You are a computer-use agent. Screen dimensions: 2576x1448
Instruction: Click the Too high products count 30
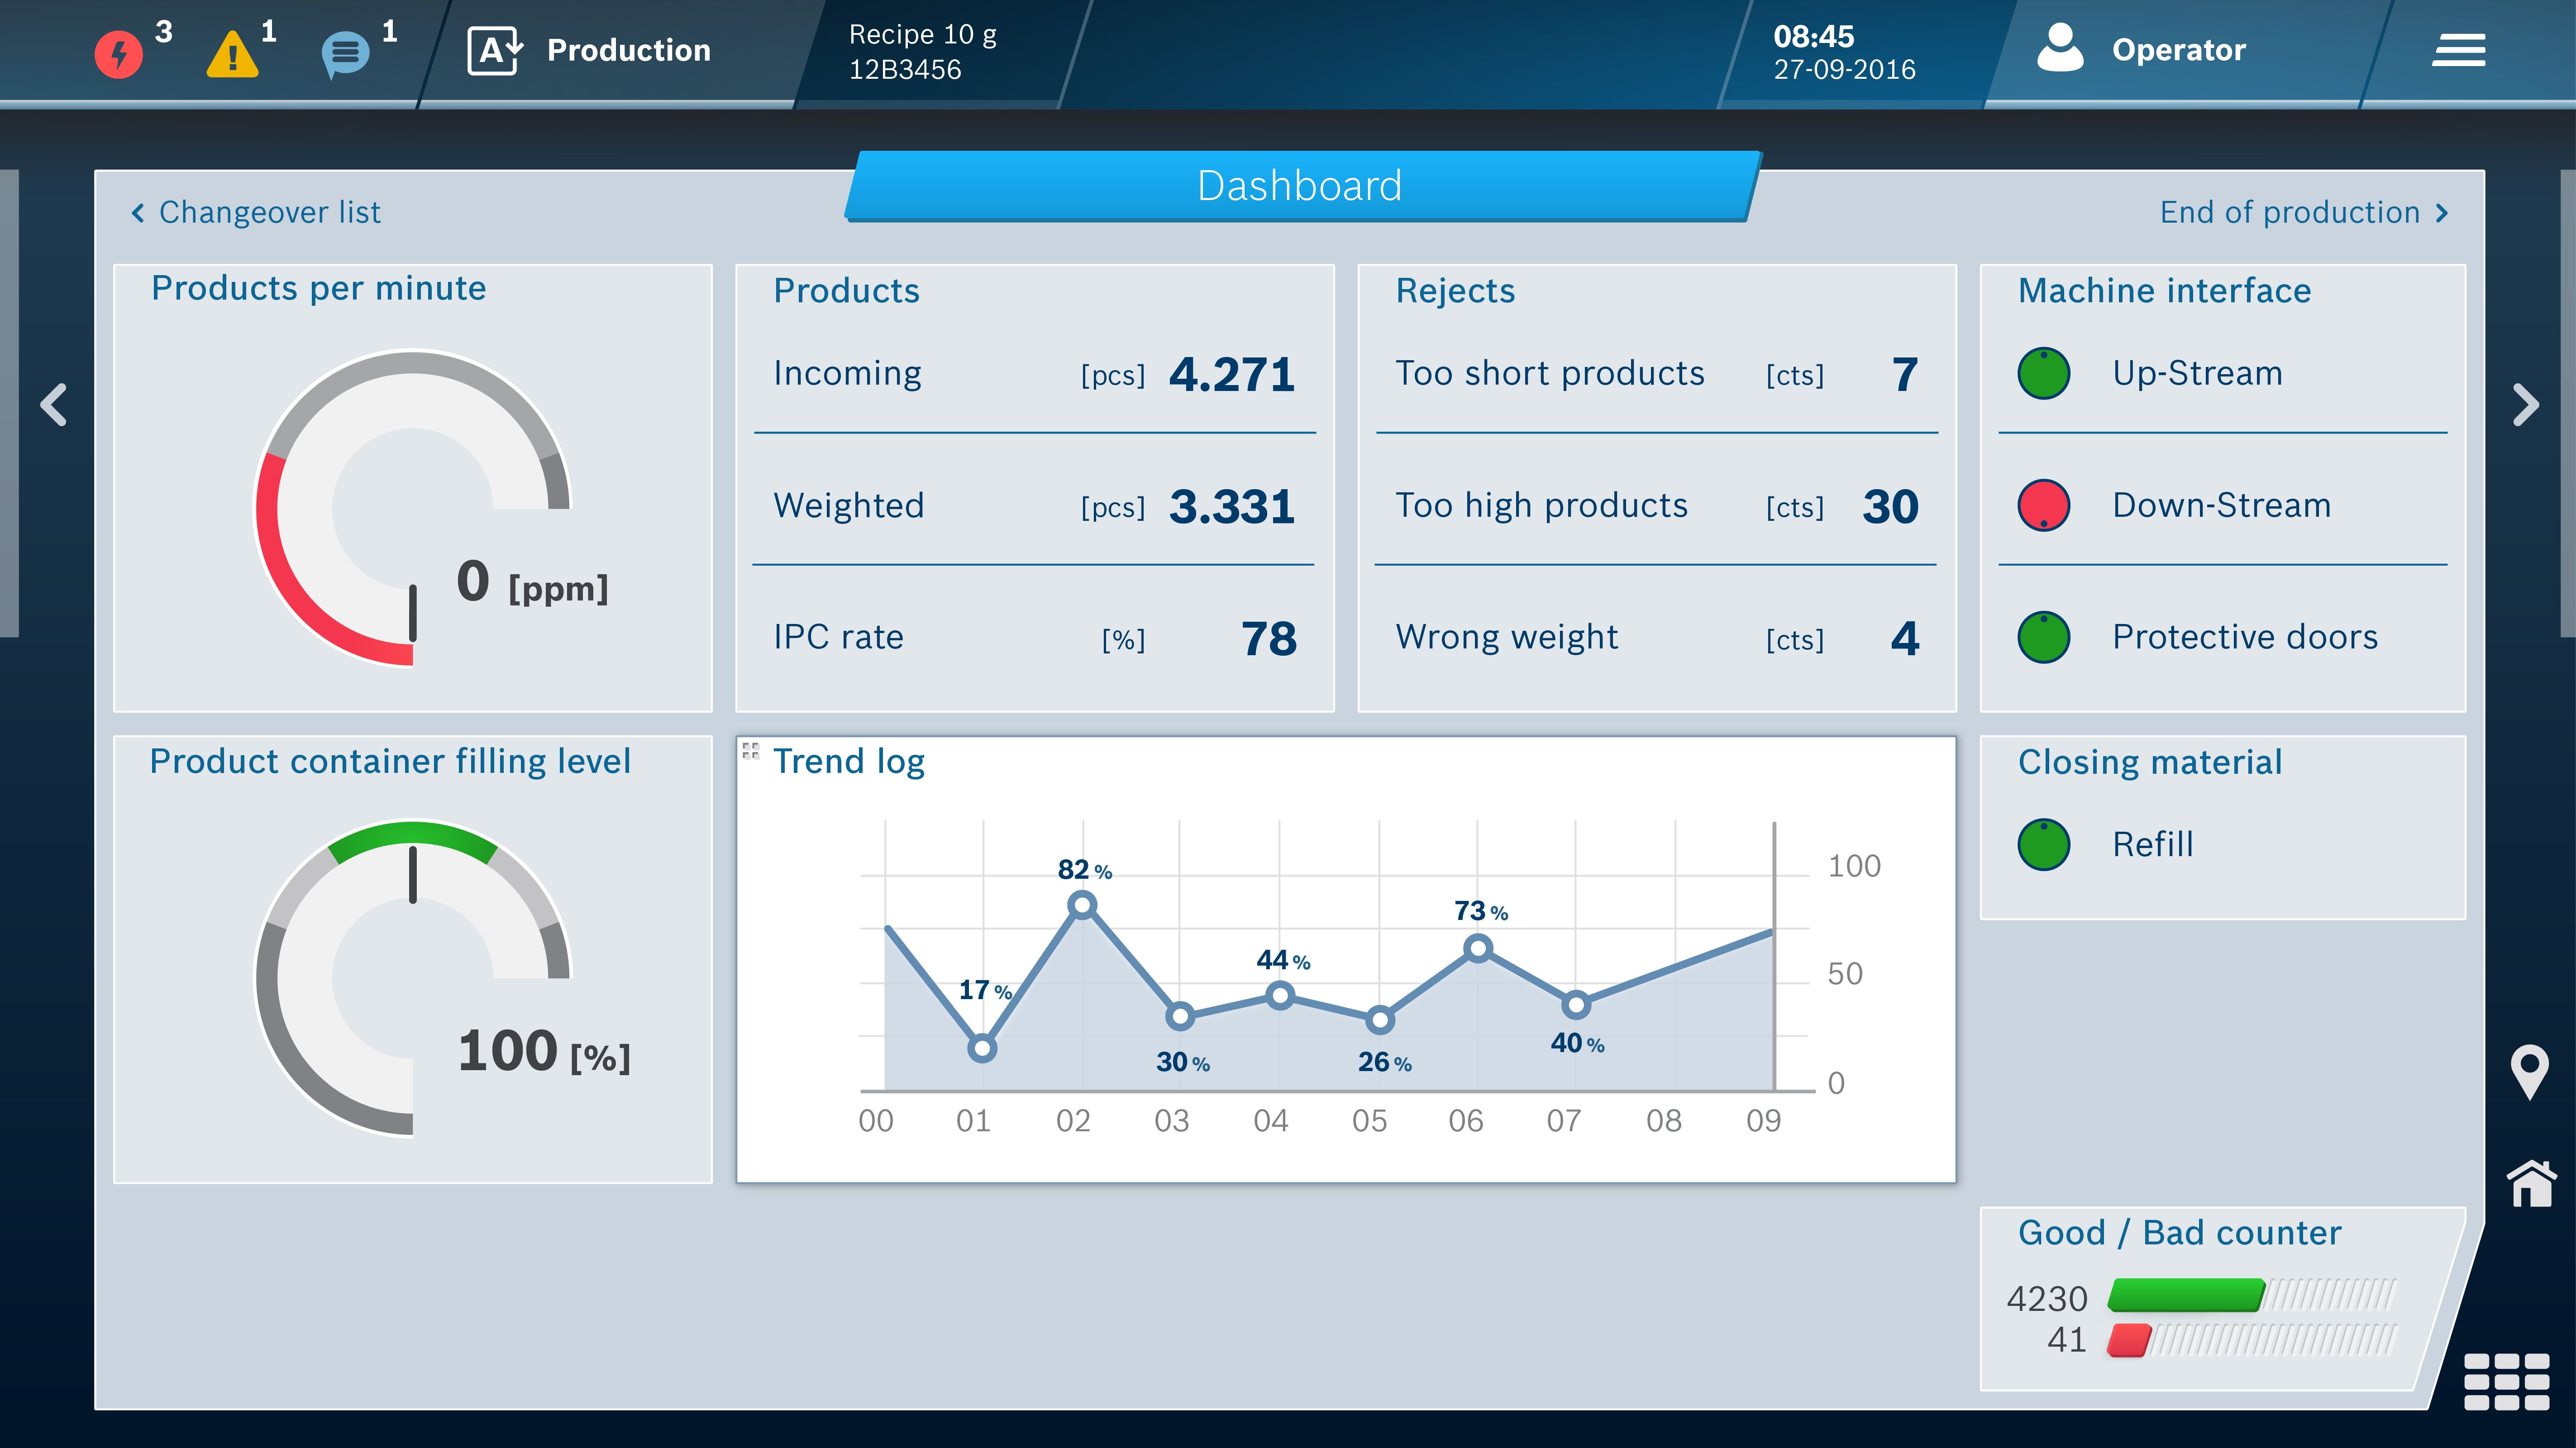pyautogui.click(x=1890, y=506)
